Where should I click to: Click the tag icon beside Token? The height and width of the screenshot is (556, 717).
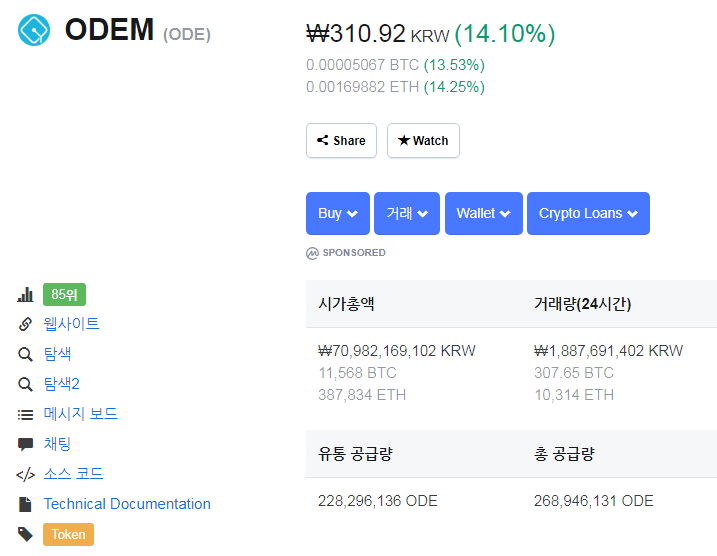[x=25, y=534]
